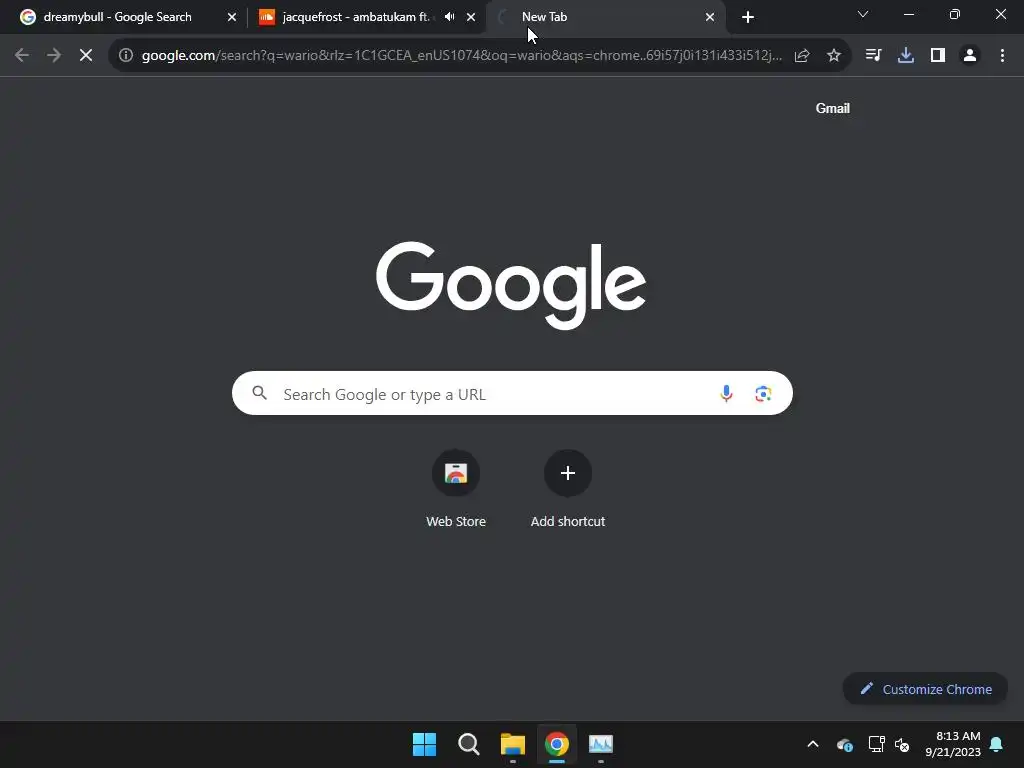Click the muted volume tray icon
The height and width of the screenshot is (768, 1024).
(x=902, y=744)
